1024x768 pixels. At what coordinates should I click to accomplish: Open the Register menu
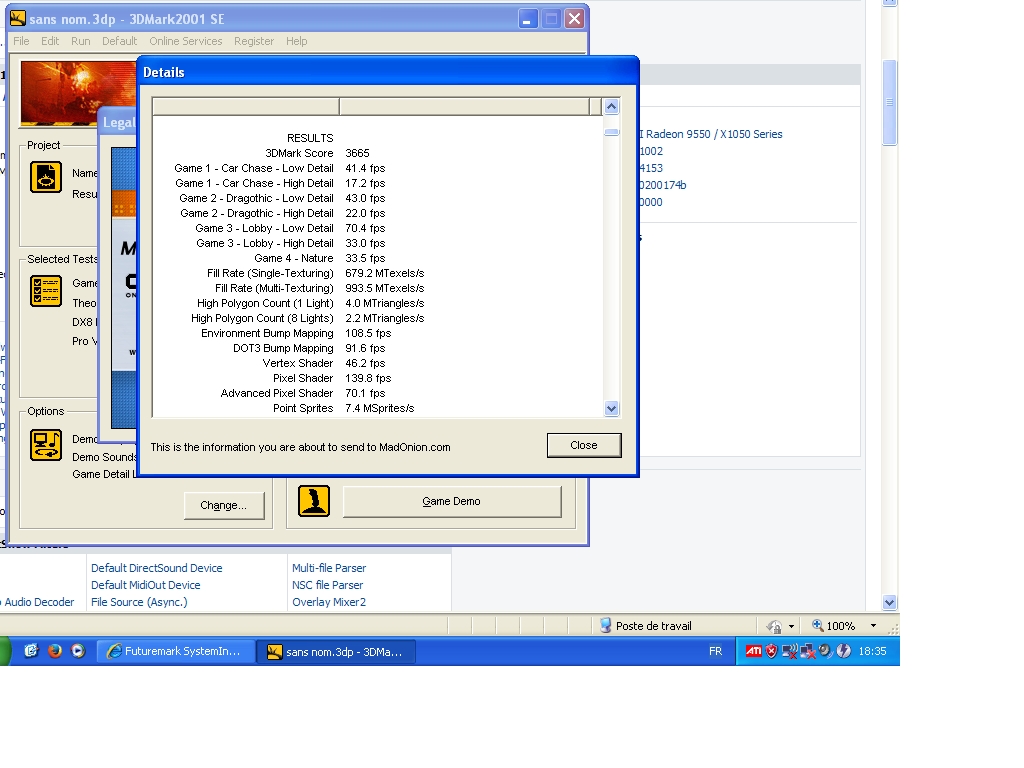[254, 41]
